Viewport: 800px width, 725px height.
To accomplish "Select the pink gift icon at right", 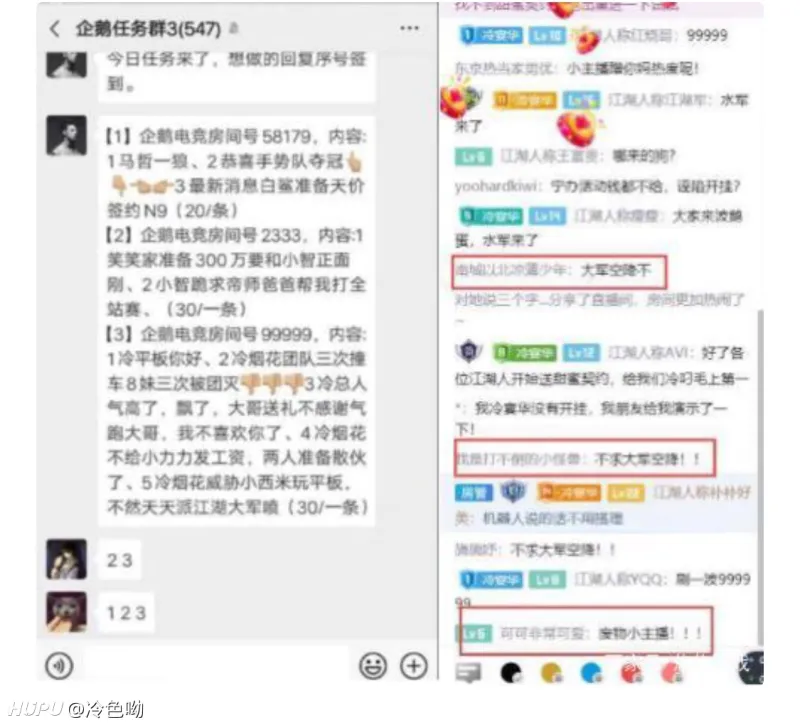I will (x=671, y=673).
